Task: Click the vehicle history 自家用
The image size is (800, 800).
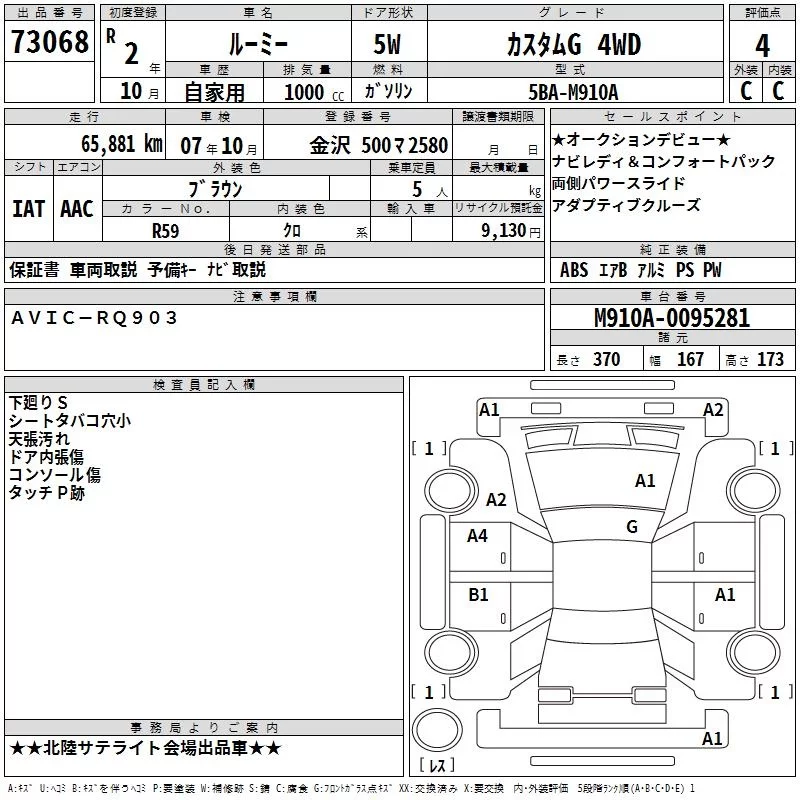Action: coord(214,92)
